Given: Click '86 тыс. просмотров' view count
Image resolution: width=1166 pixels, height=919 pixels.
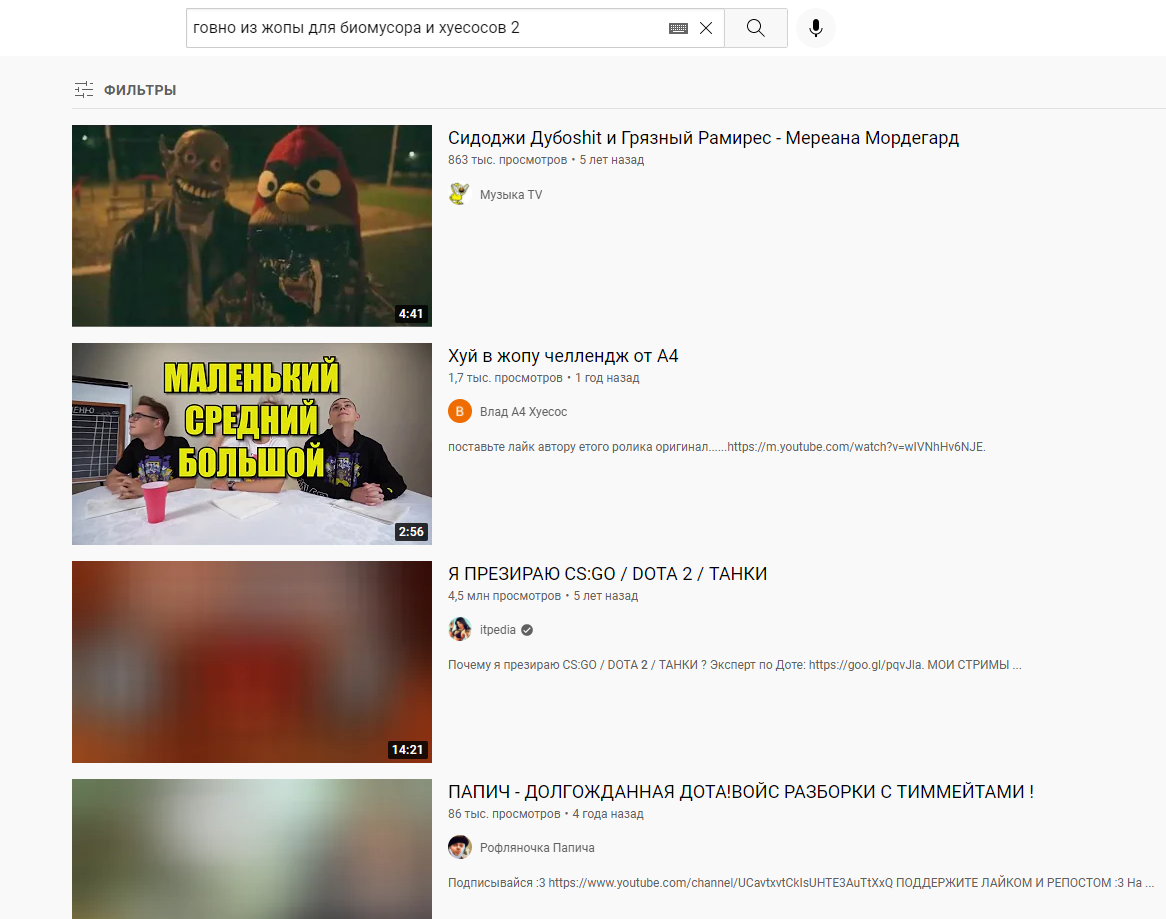Looking at the screenshot, I should click(503, 813).
